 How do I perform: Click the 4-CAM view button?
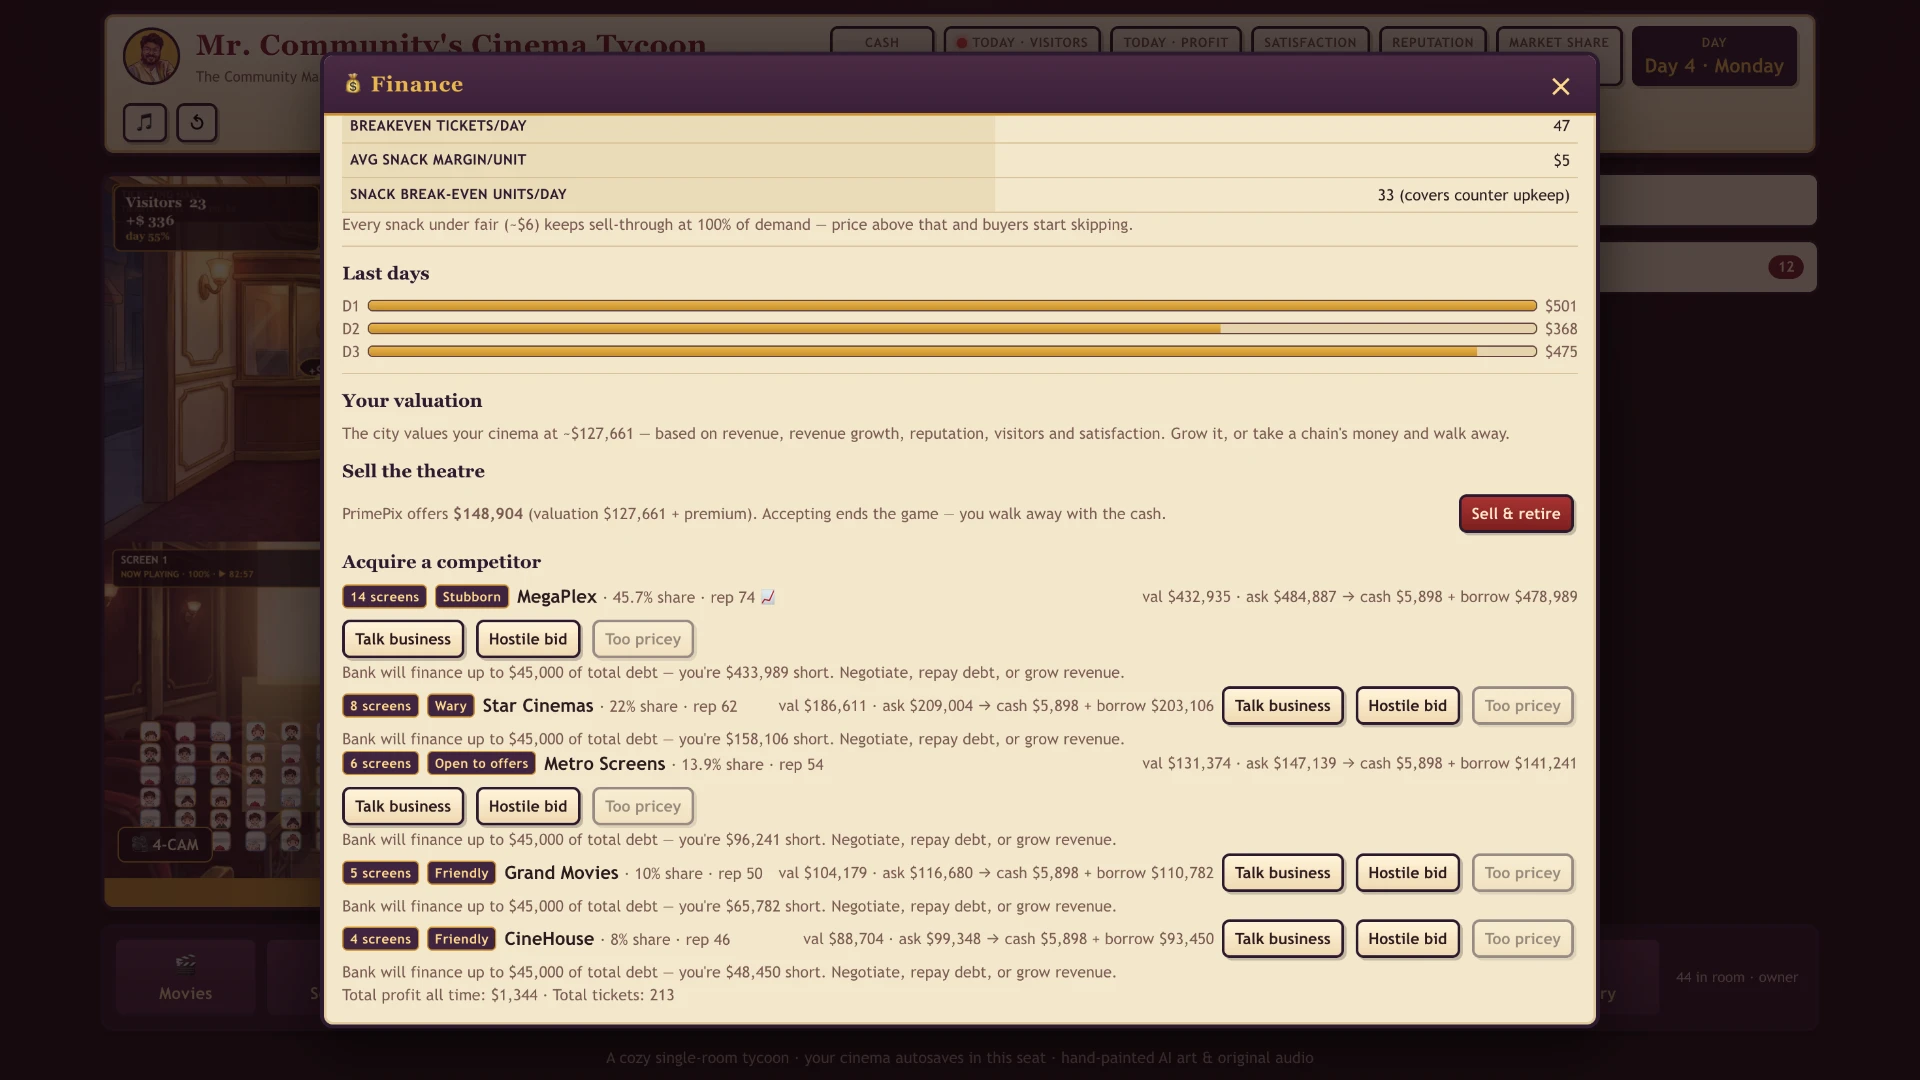[x=166, y=845]
